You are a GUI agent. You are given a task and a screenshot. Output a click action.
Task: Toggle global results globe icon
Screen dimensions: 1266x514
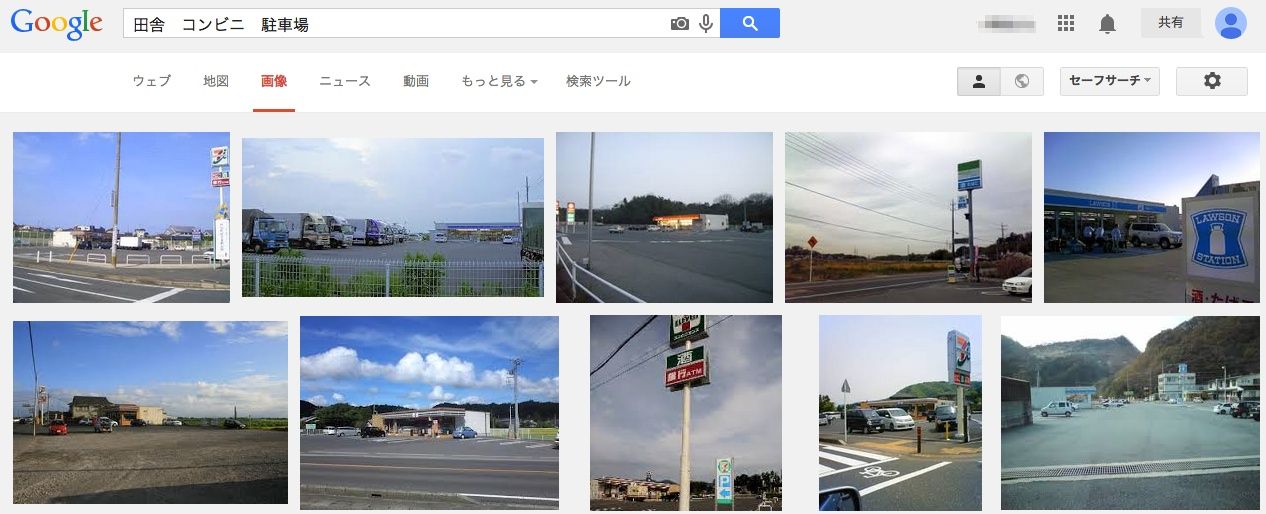(x=1022, y=81)
